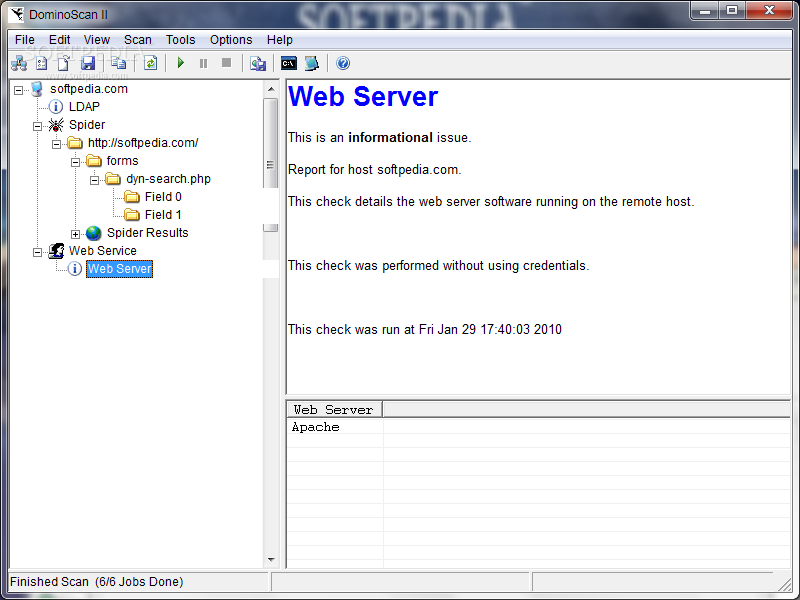
Task: Collapse the forms folder node
Action: [75, 162]
